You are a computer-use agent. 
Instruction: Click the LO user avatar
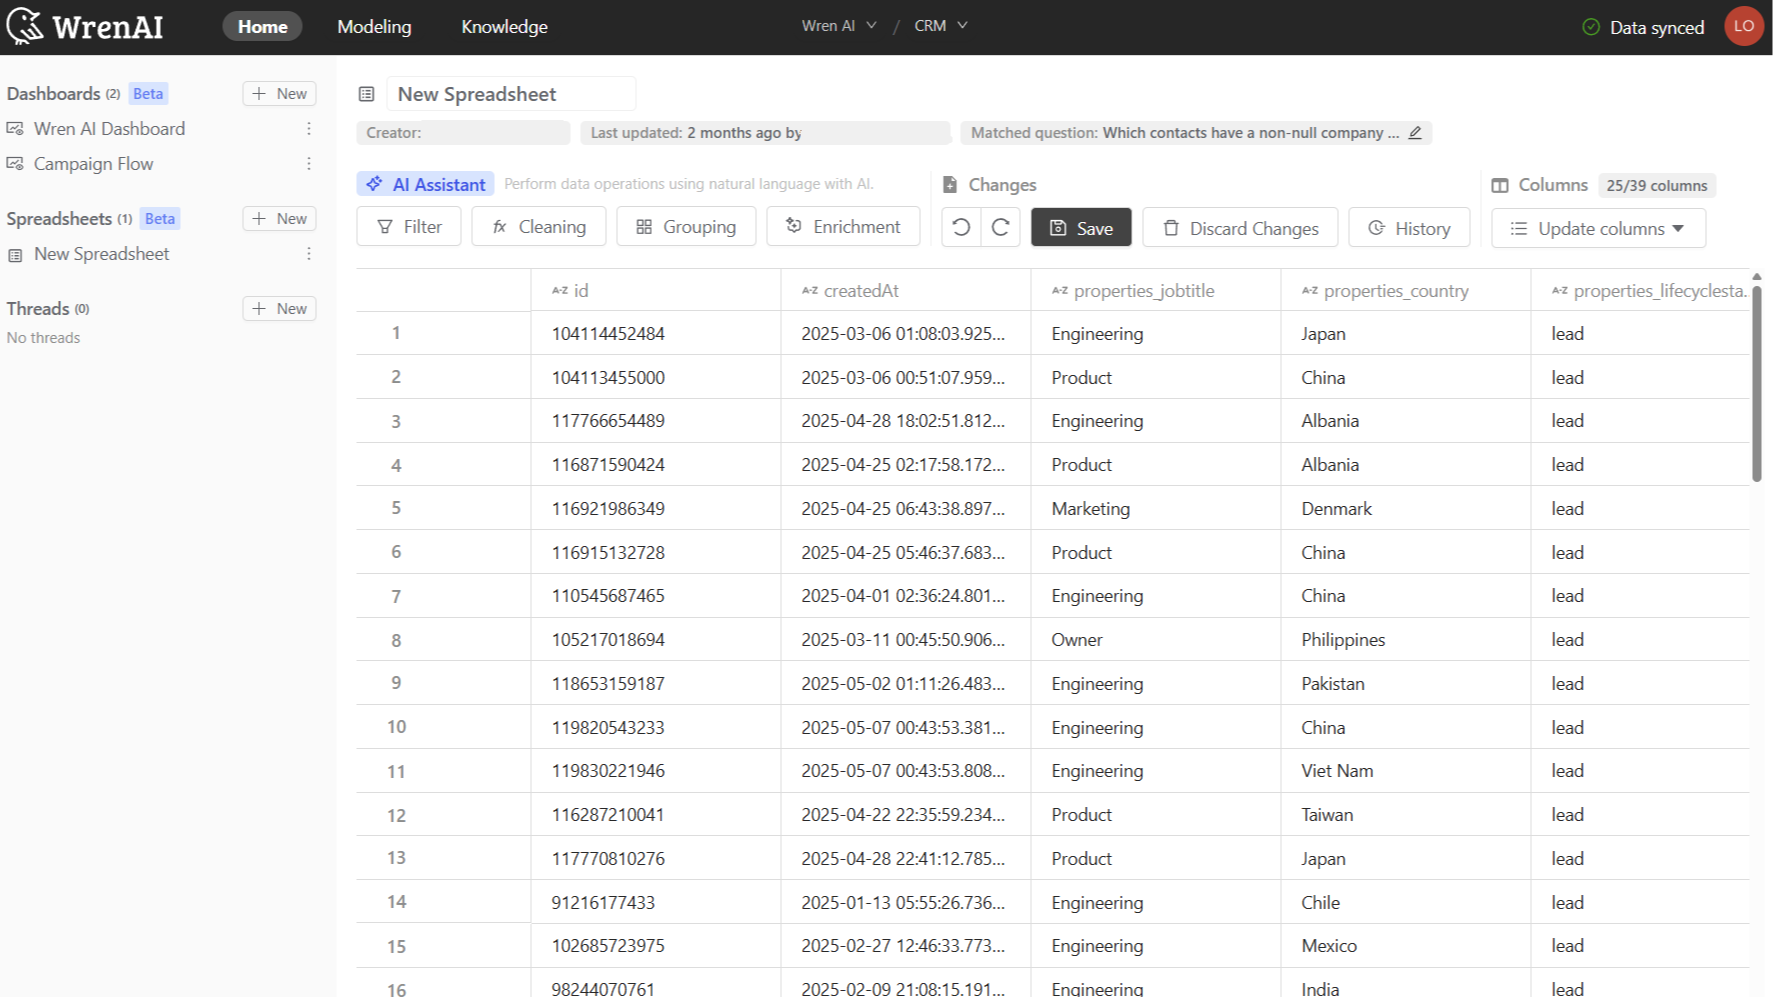coord(1743,27)
